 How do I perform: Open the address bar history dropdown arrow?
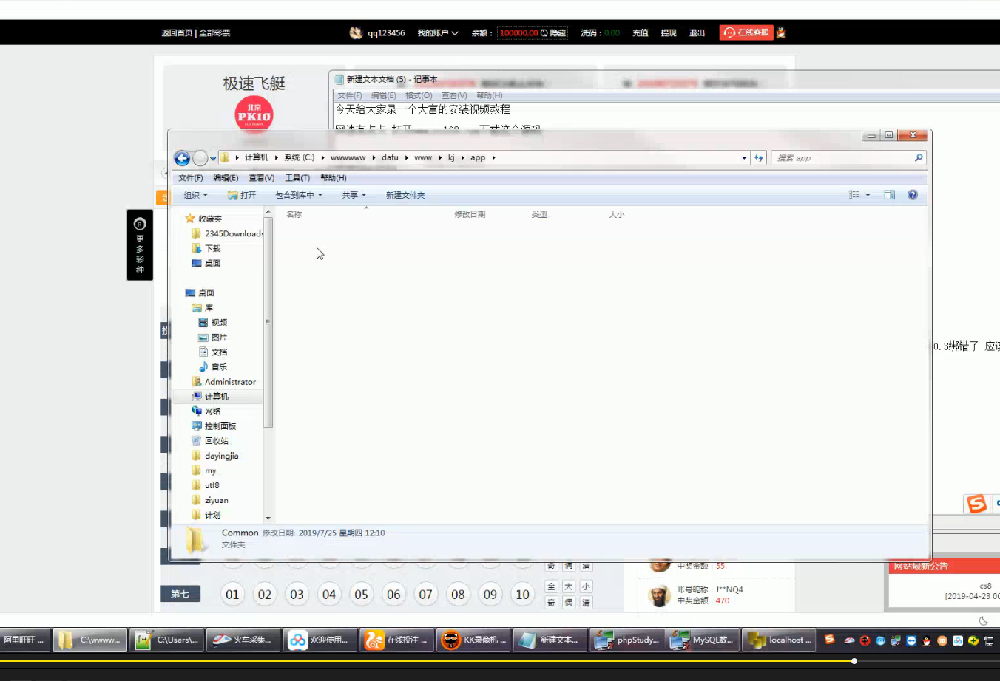tap(744, 158)
